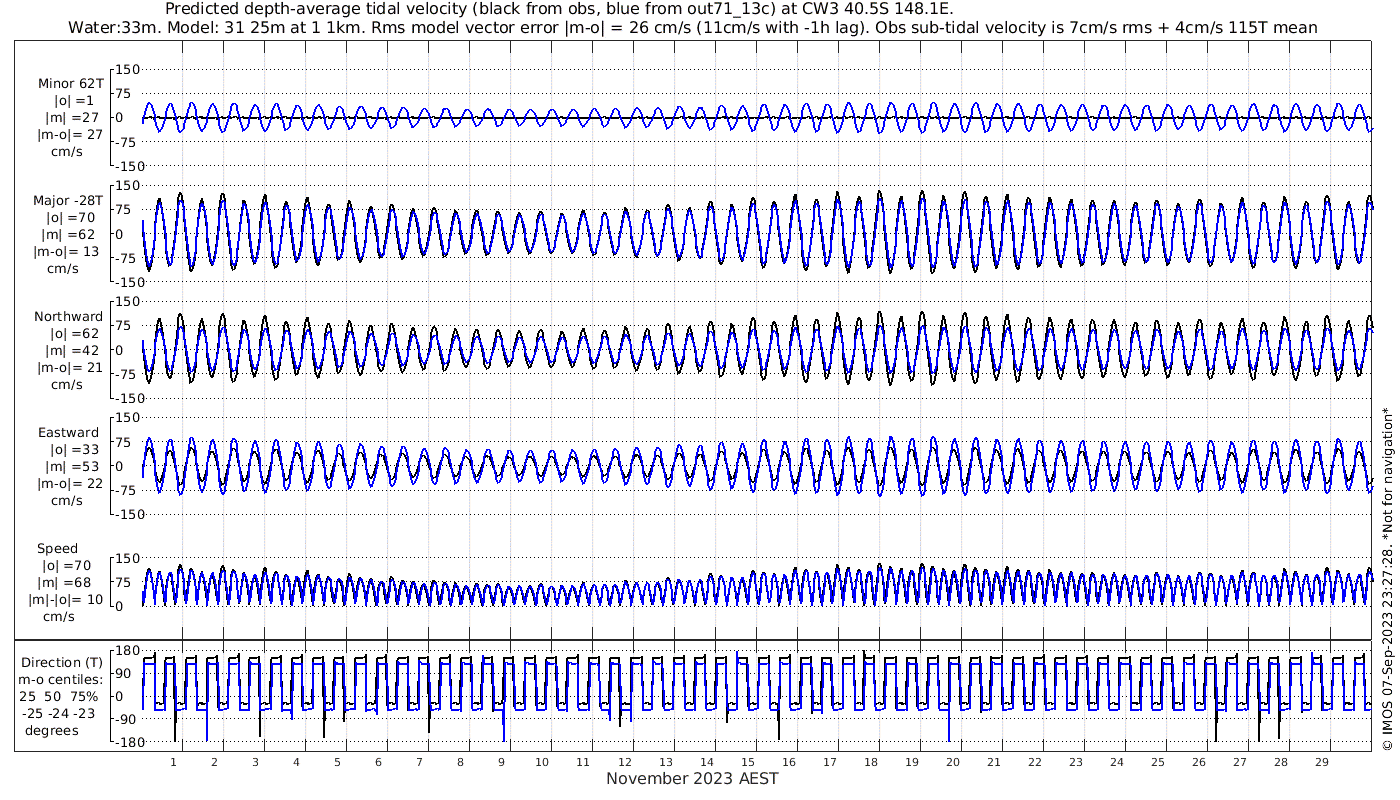Click '|m-o|= 13' in the Major panel

[68, 251]
